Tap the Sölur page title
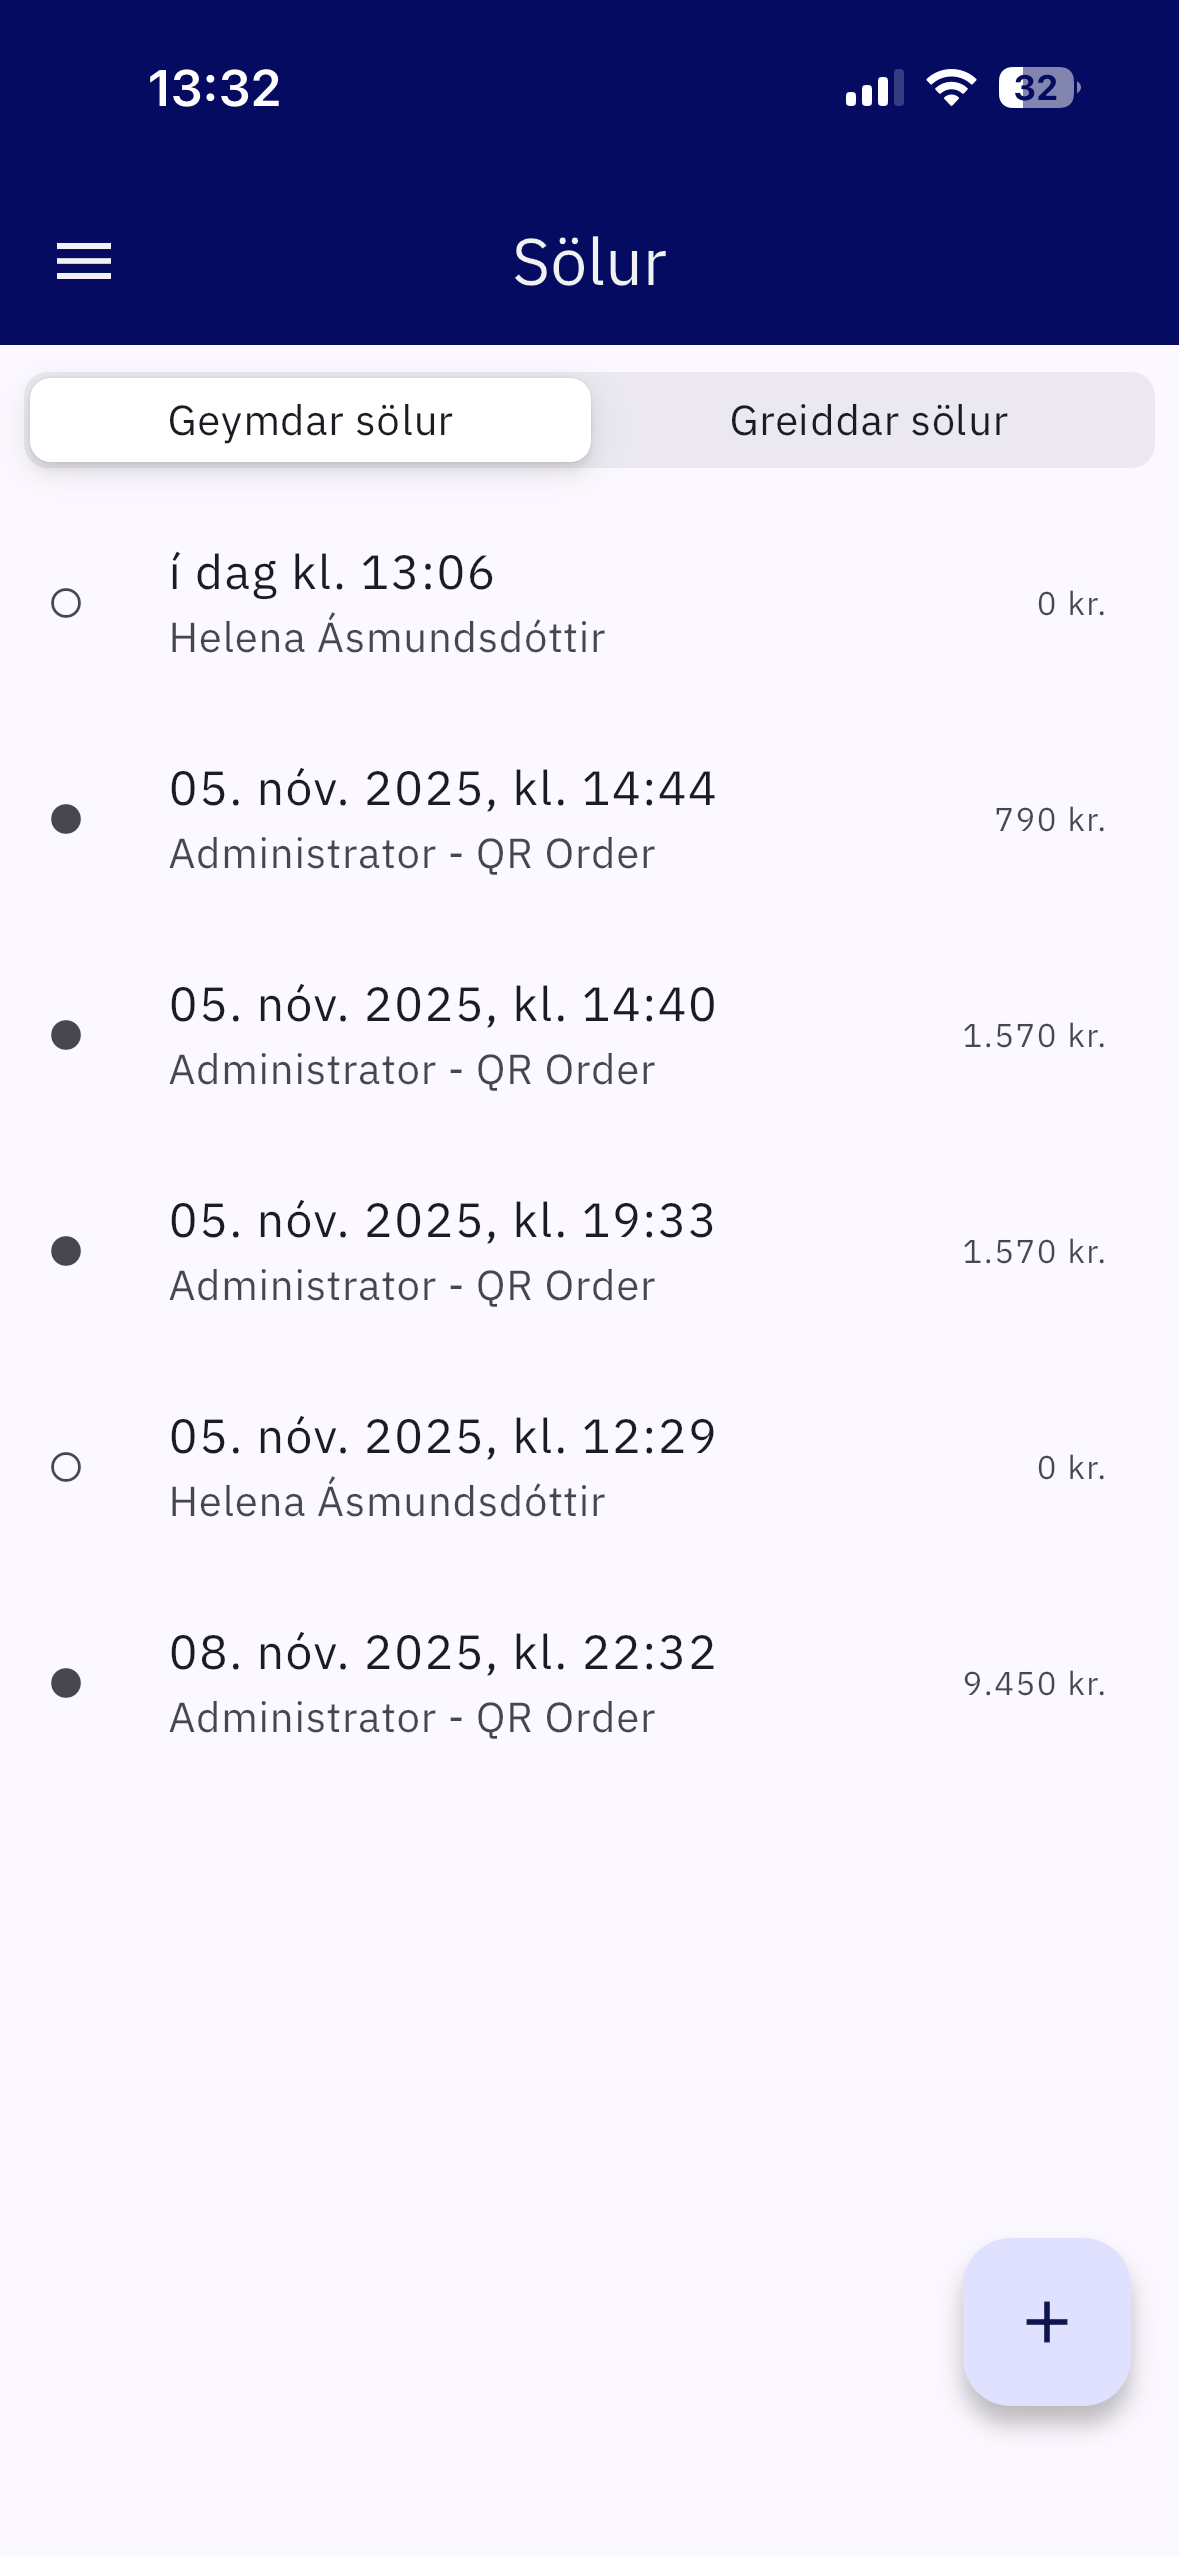This screenshot has height=2556, width=1179. click(590, 263)
